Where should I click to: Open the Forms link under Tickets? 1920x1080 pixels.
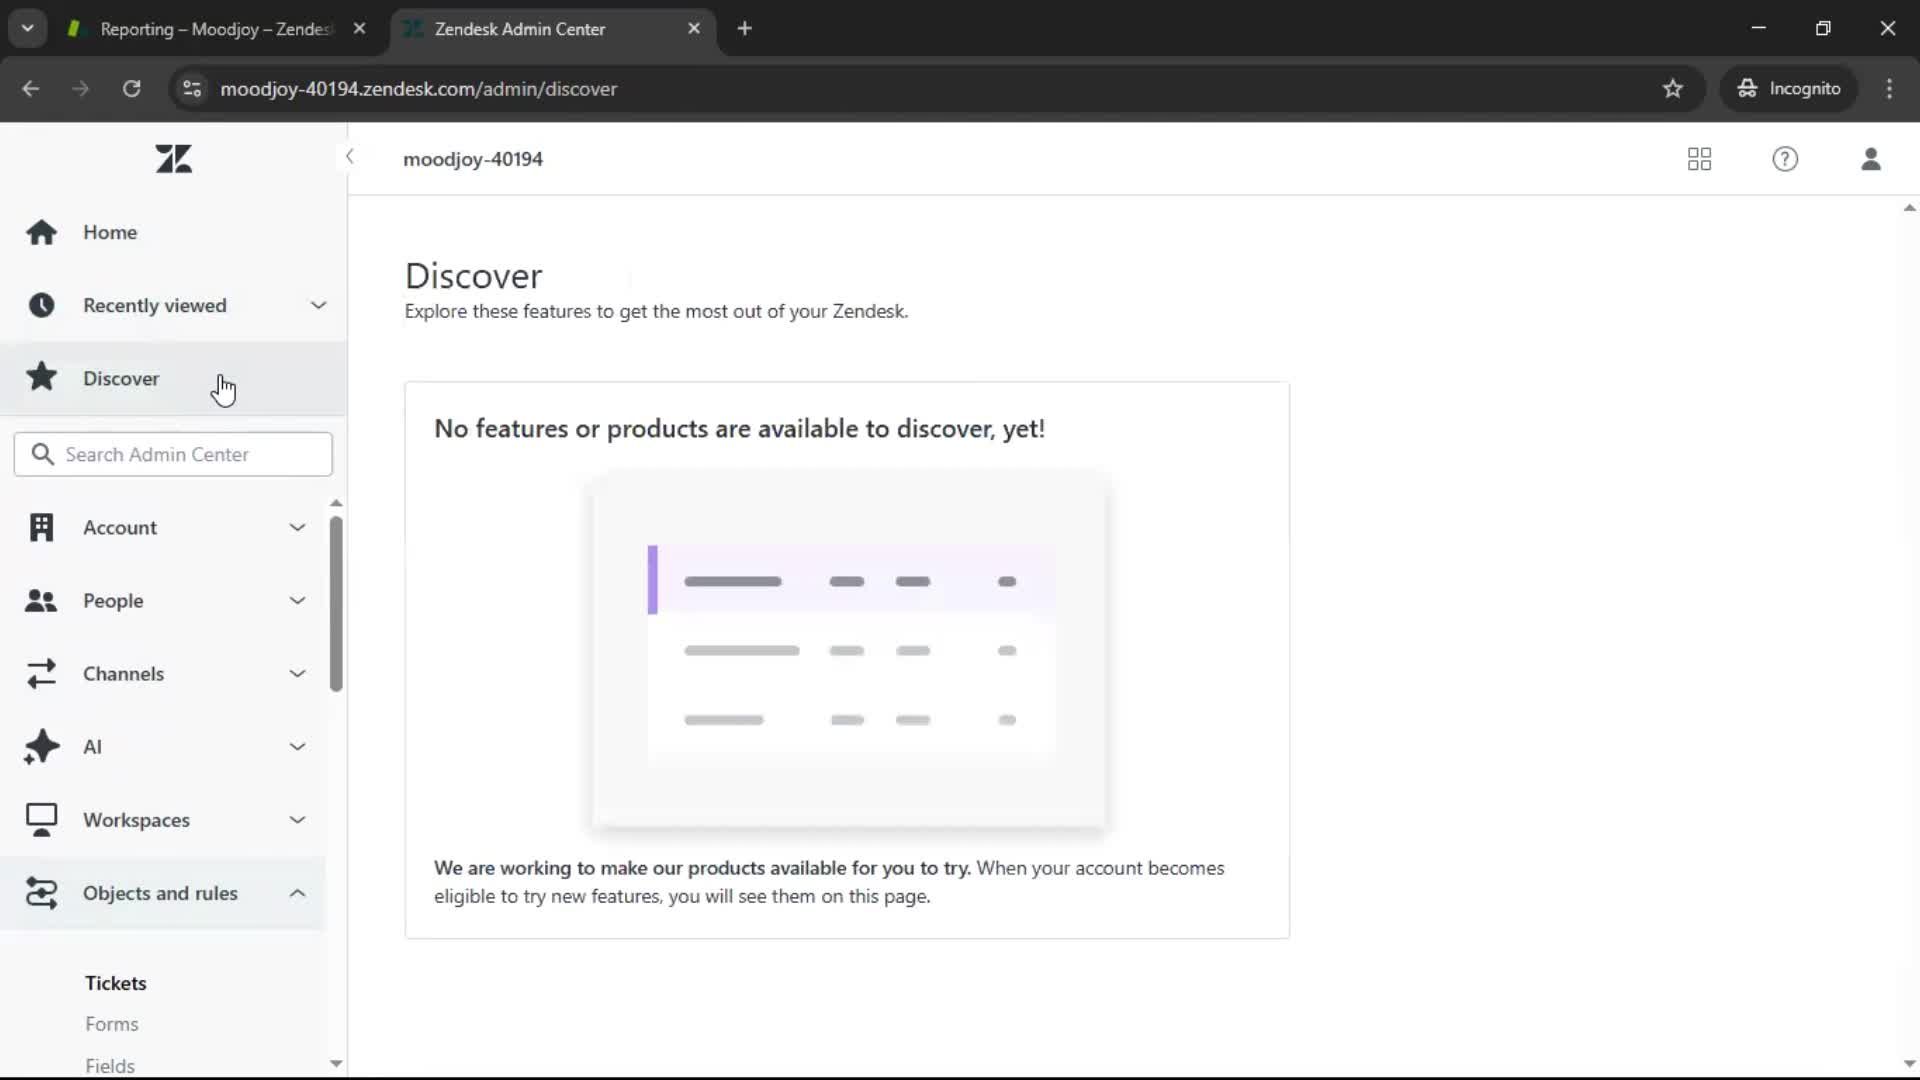click(x=112, y=1024)
